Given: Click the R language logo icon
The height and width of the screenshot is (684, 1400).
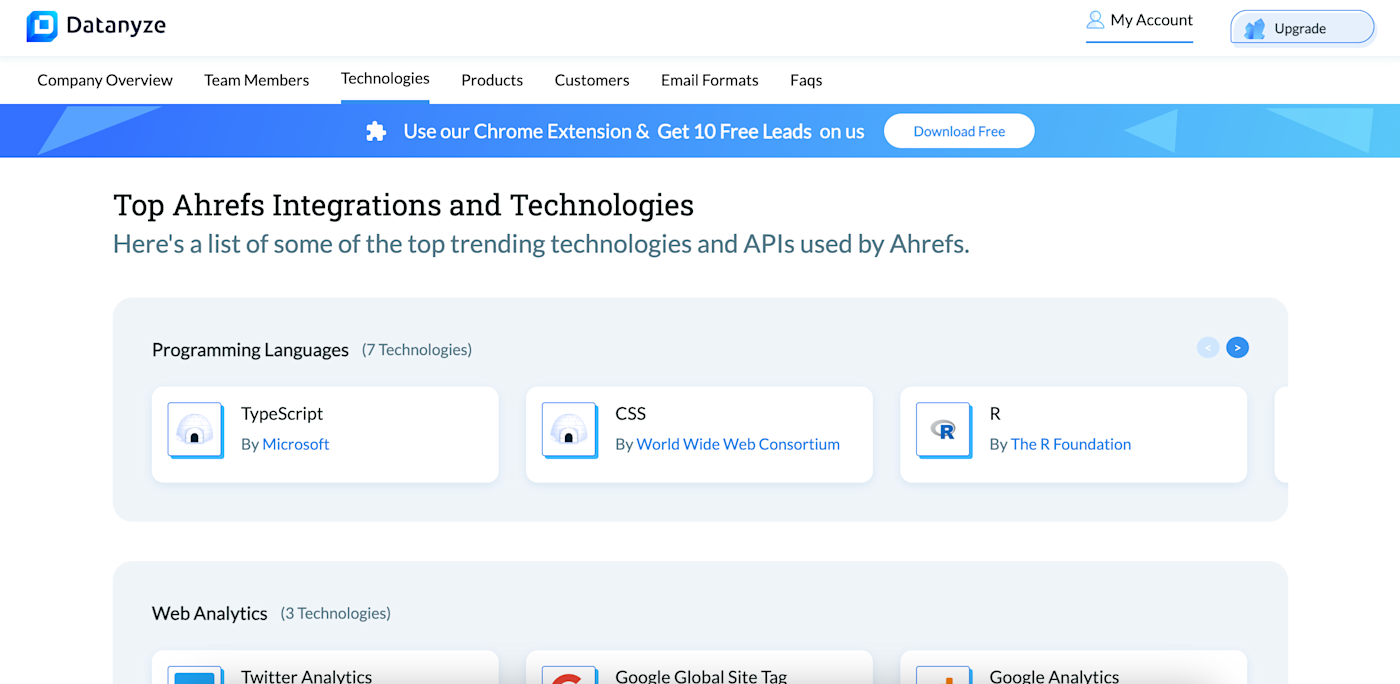Looking at the screenshot, I should (943, 430).
